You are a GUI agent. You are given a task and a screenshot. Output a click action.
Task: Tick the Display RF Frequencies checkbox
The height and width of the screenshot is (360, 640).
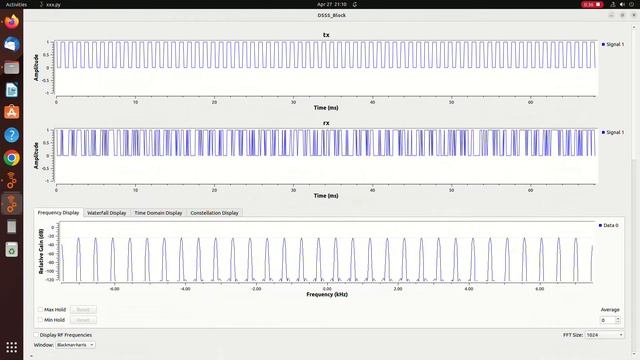pos(36,335)
